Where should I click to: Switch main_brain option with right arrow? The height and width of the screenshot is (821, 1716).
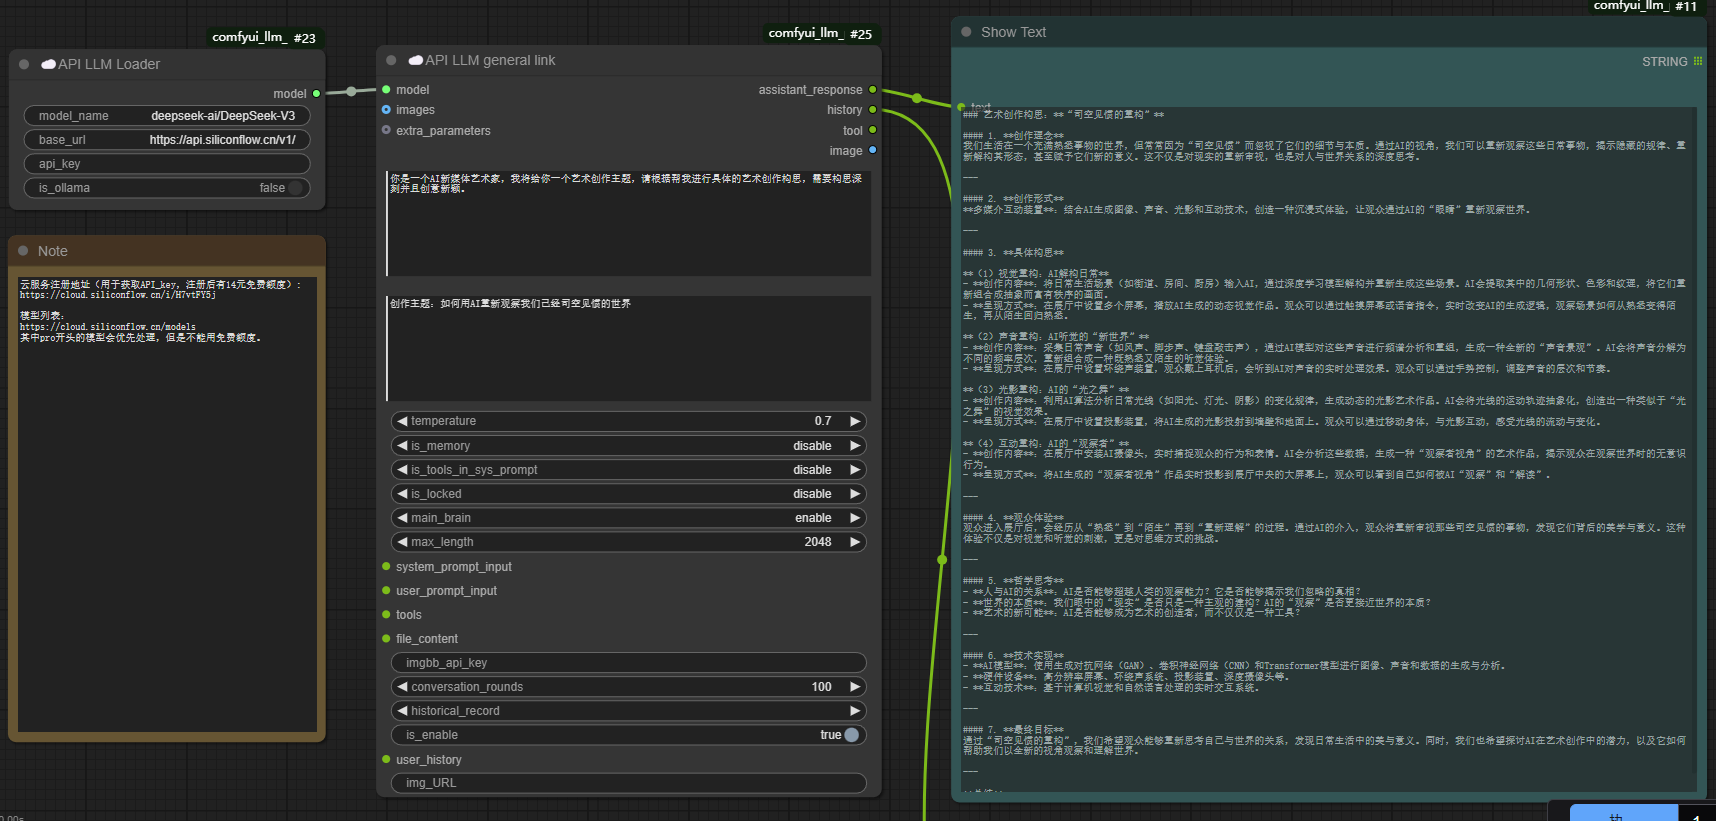(855, 518)
